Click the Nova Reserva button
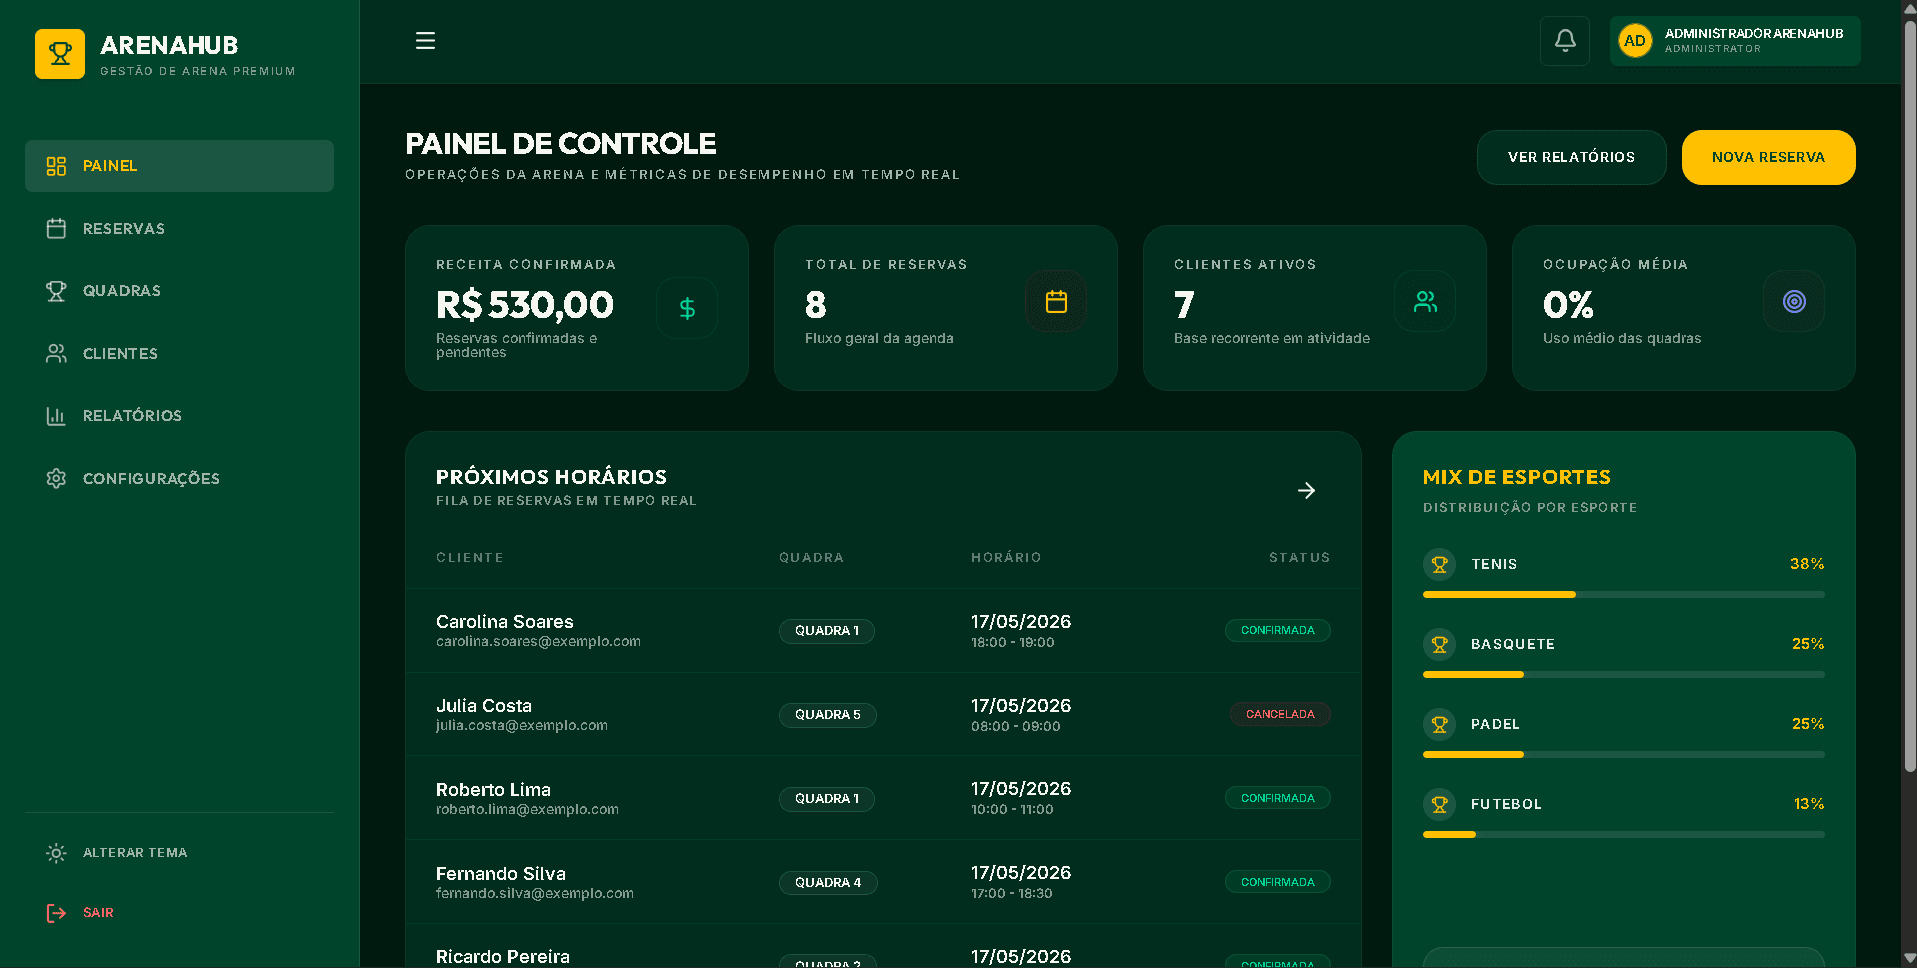The height and width of the screenshot is (968, 1917). point(1768,157)
